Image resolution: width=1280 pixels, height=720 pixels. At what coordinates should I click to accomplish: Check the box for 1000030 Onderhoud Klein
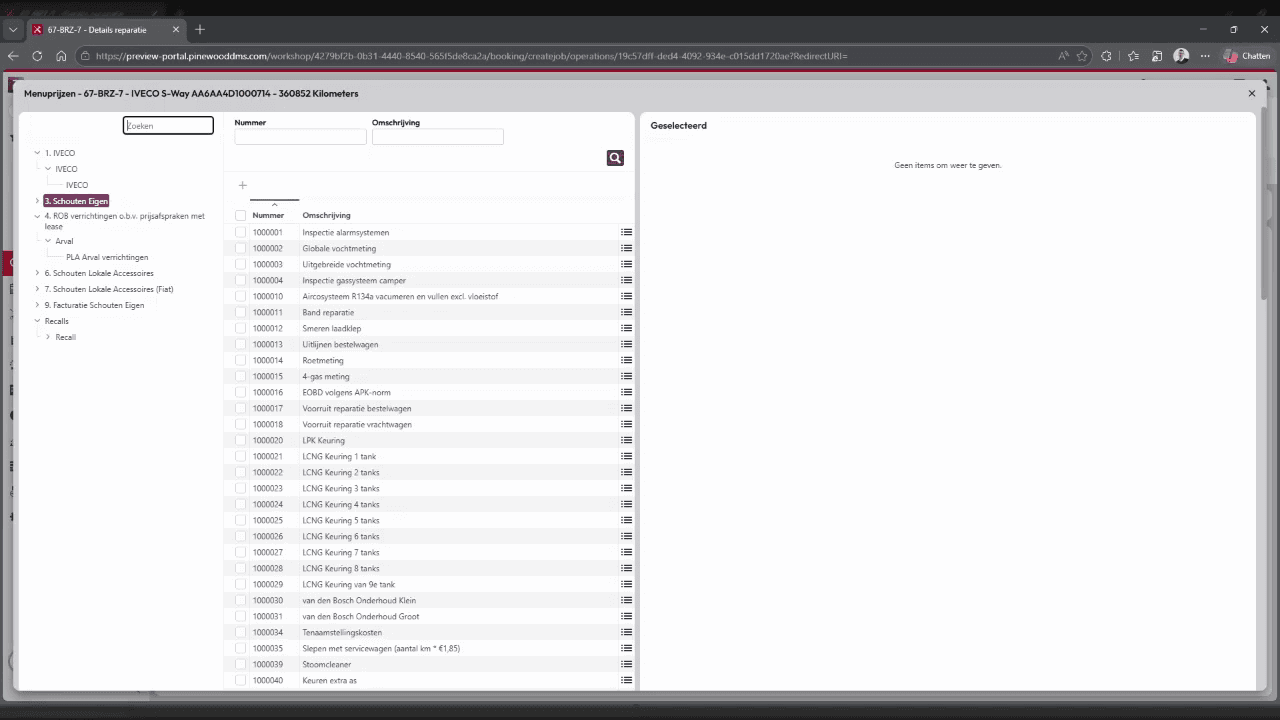[240, 600]
